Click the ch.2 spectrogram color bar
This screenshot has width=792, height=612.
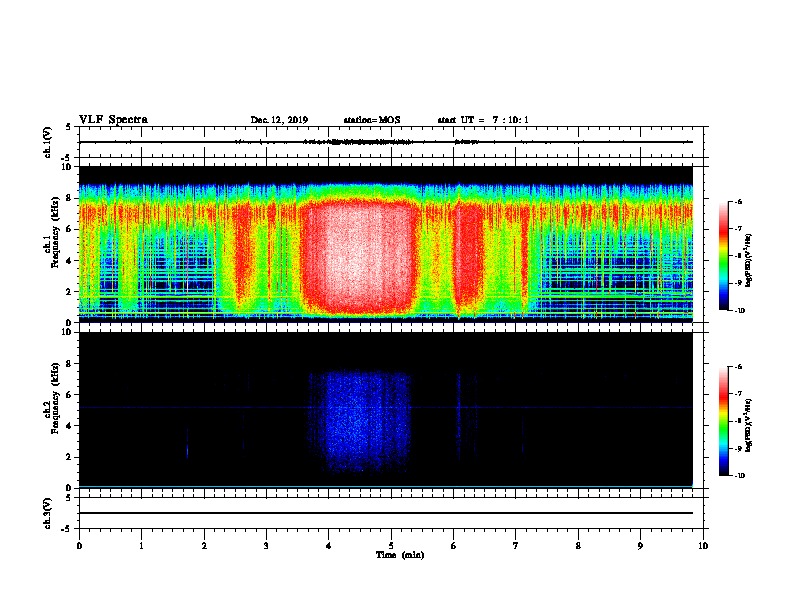[x=723, y=421]
